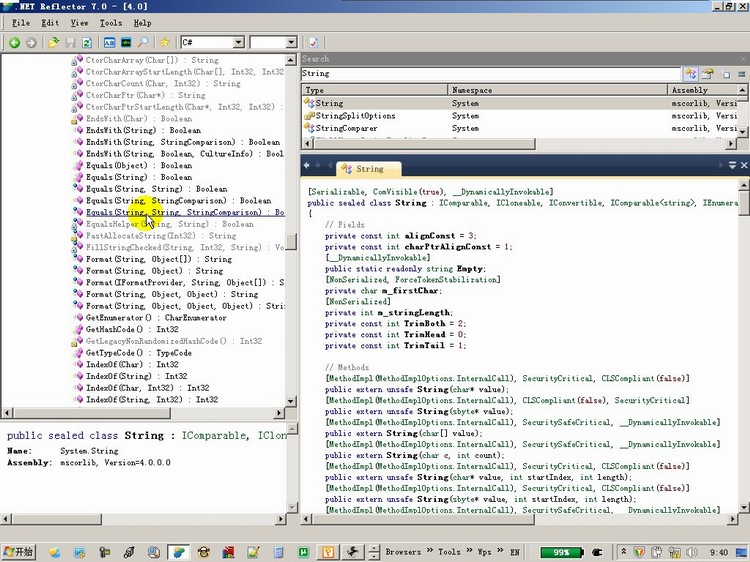This screenshot has height=562, width=750.
Task: Open code pane header dropdown arrow
Action: pos(732,165)
